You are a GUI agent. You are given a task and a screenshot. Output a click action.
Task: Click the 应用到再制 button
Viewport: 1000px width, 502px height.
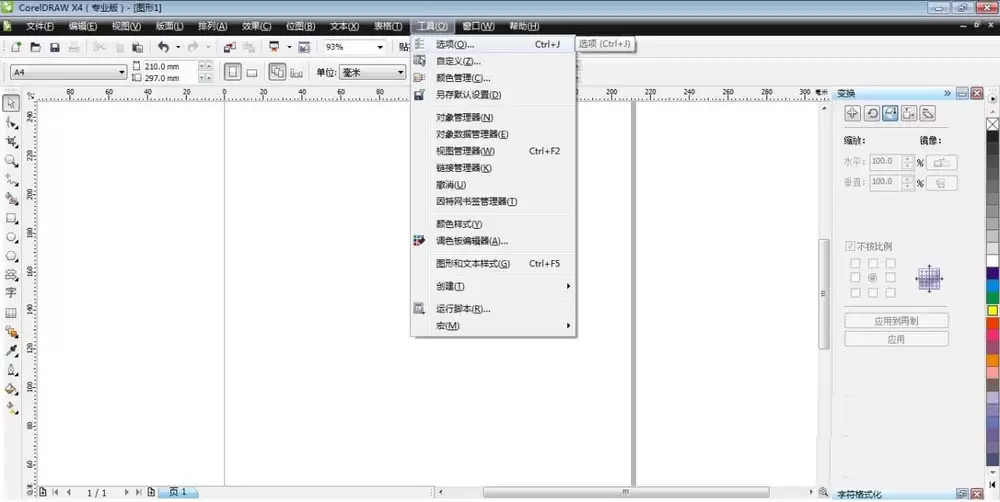click(896, 321)
